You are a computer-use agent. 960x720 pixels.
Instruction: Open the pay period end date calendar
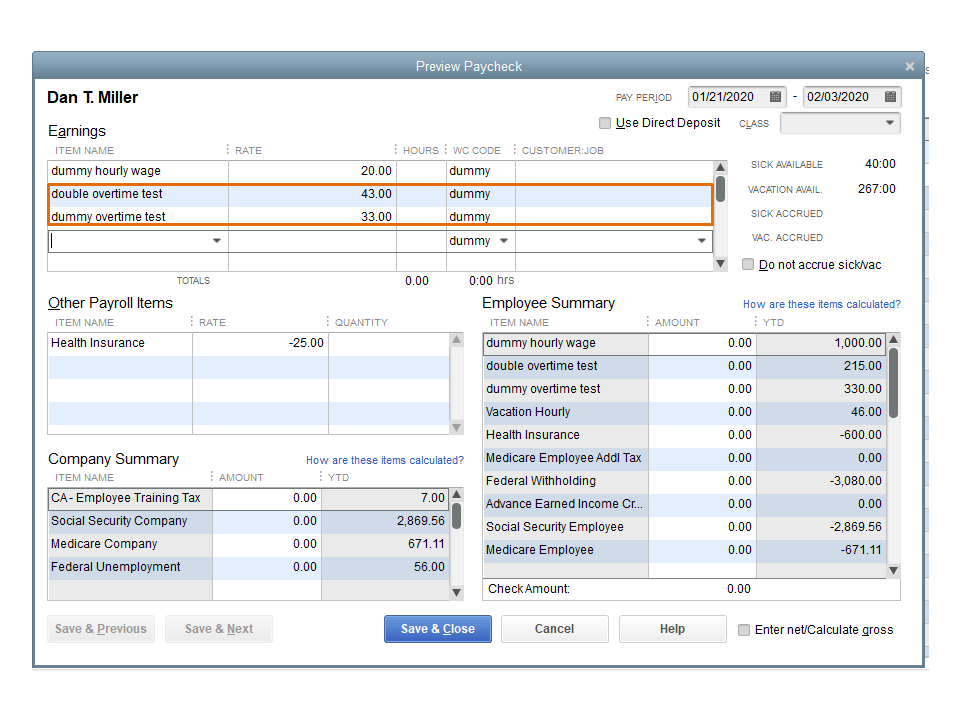coord(890,97)
